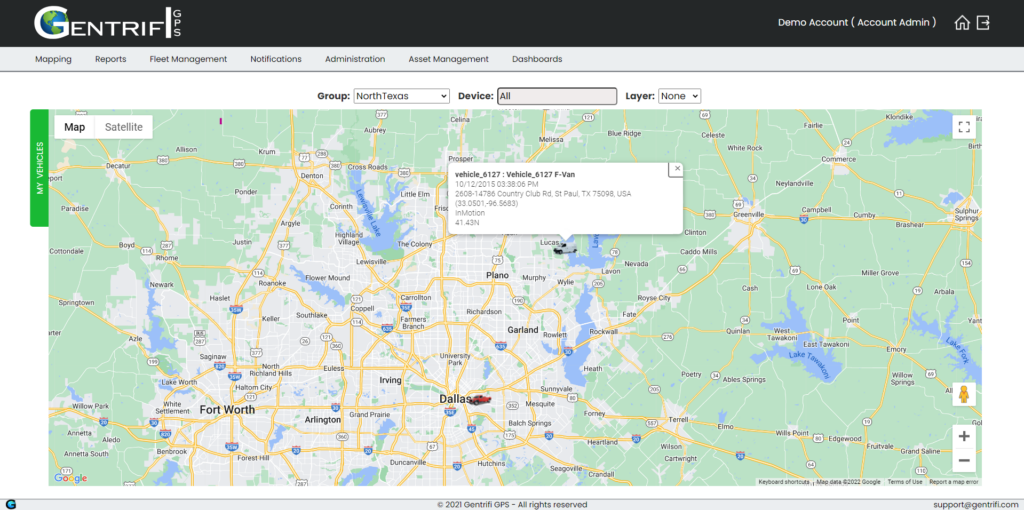The height and width of the screenshot is (510, 1024).
Task: Click Report a map error link
Action: (953, 482)
